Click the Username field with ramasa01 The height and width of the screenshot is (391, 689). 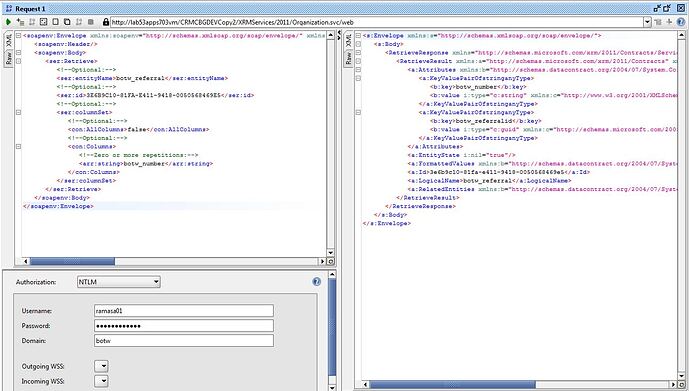[184, 311]
